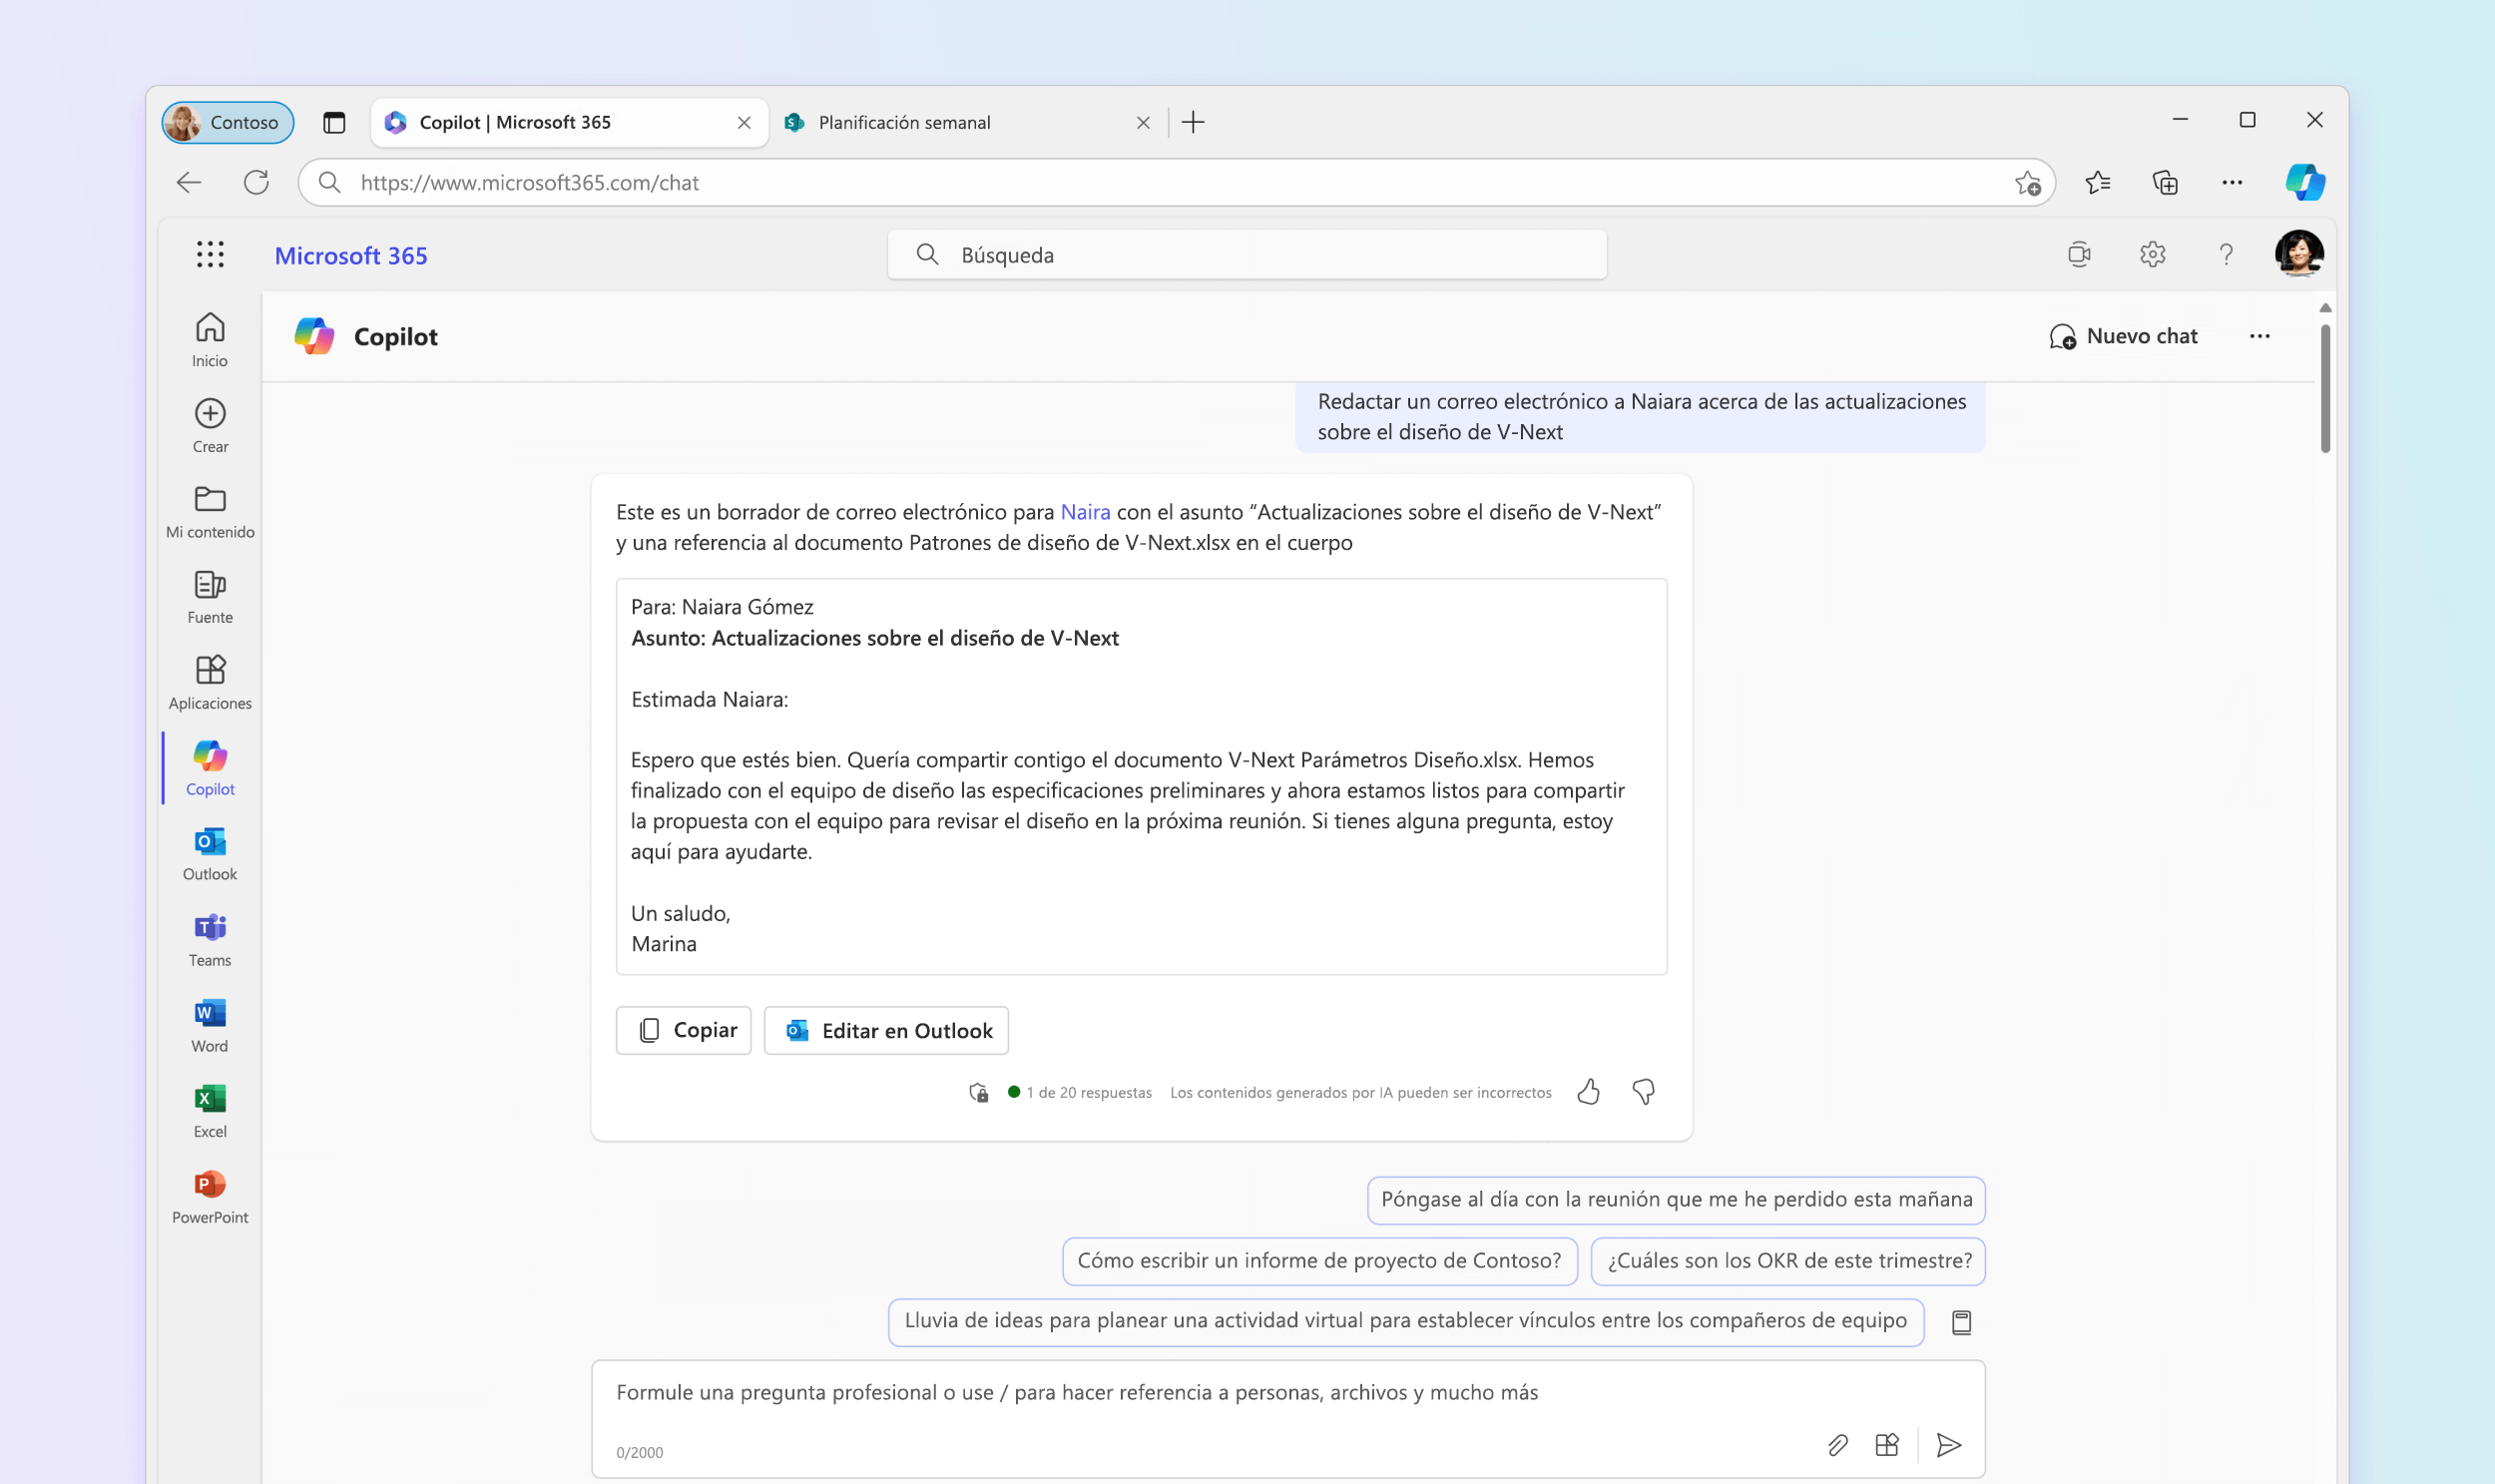Screen dimensions: 2495x1484
Task: Send the message with the arrow icon
Action: click(x=1948, y=1444)
